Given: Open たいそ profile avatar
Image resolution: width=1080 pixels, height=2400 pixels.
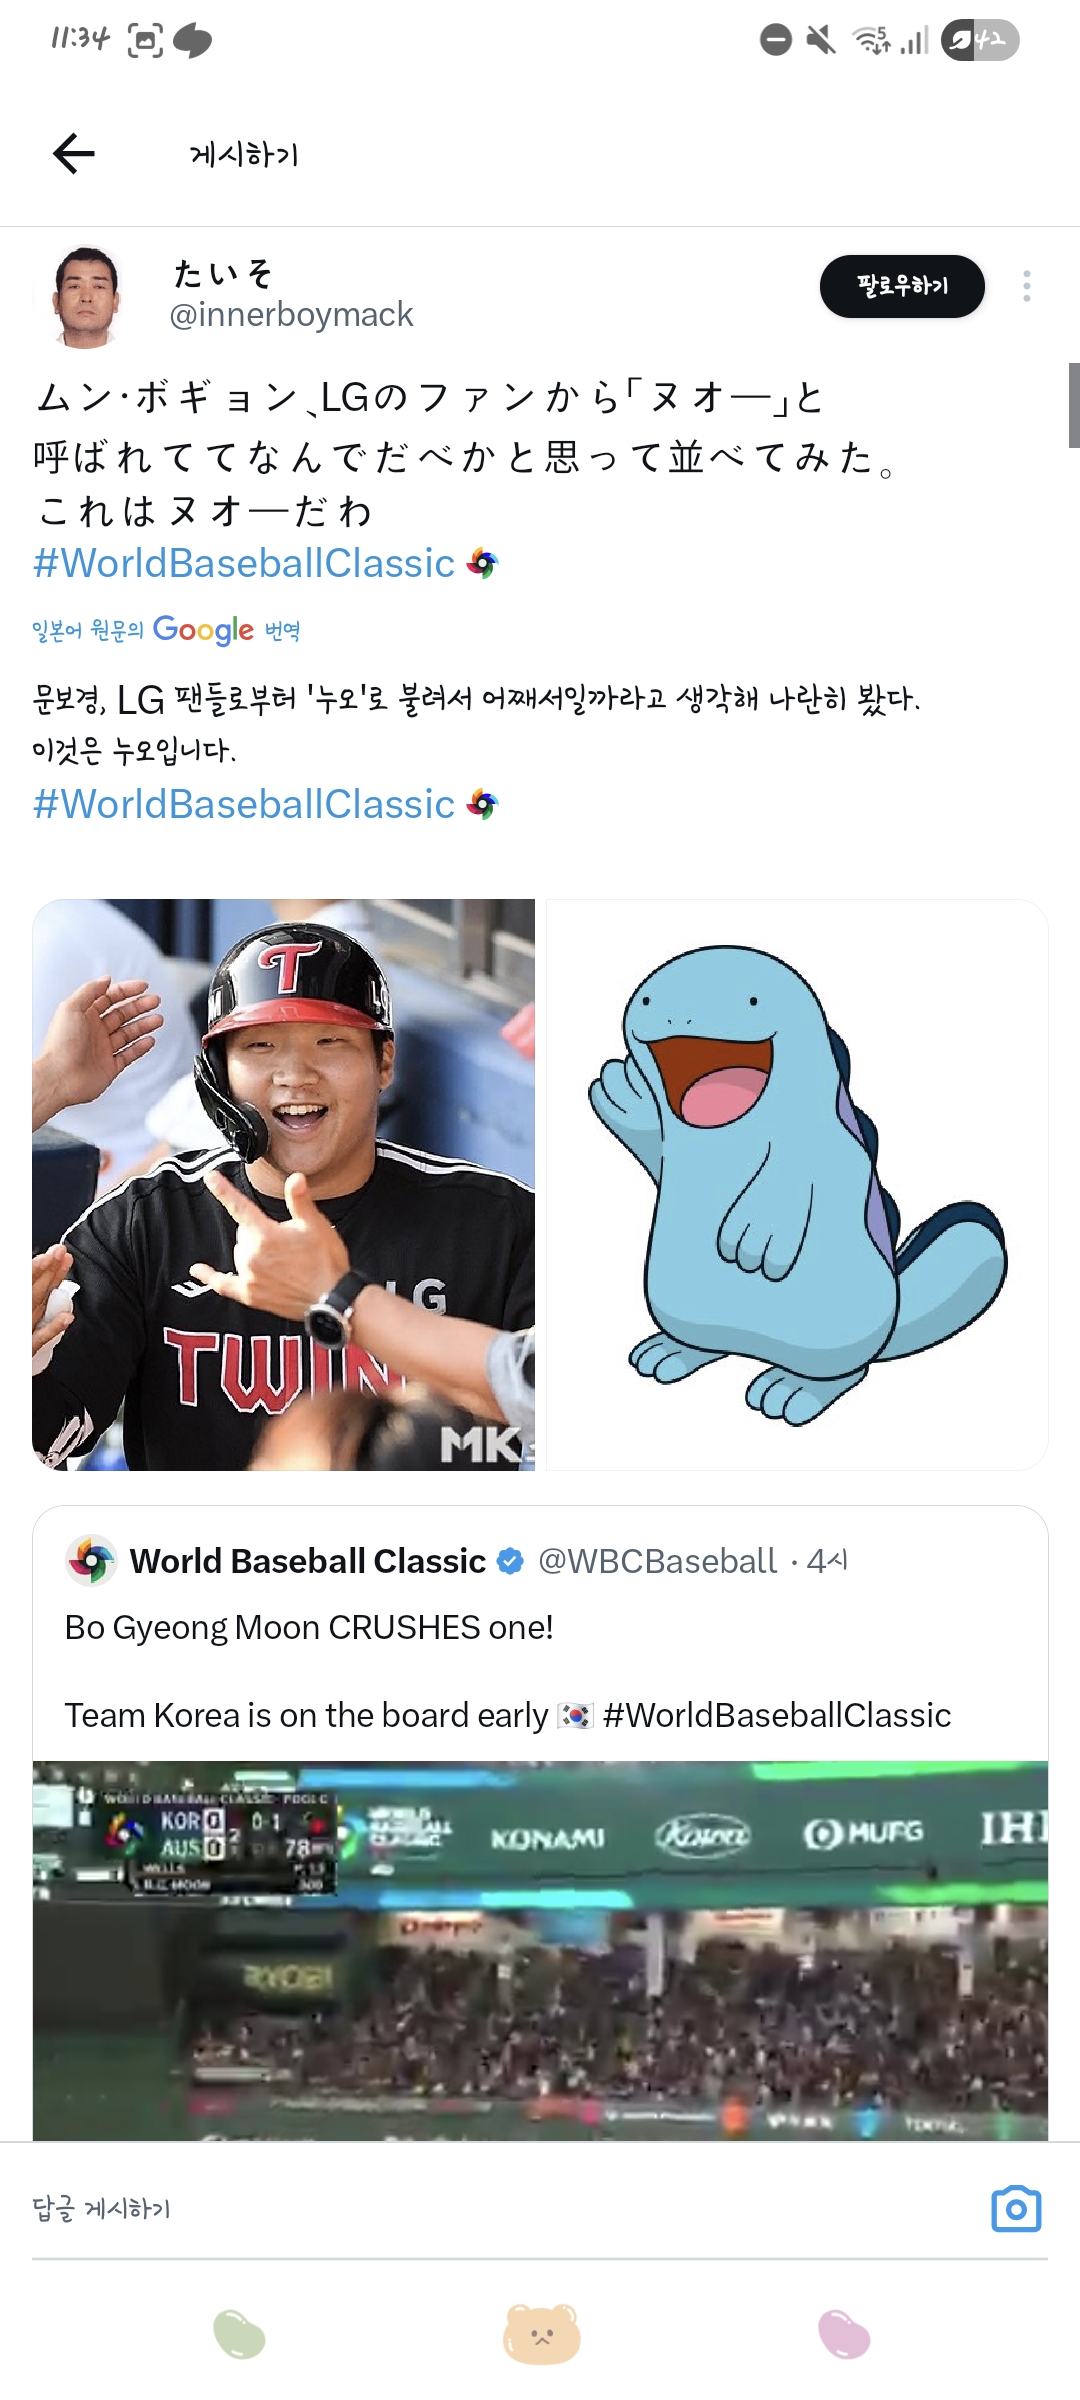Looking at the screenshot, I should (86, 297).
